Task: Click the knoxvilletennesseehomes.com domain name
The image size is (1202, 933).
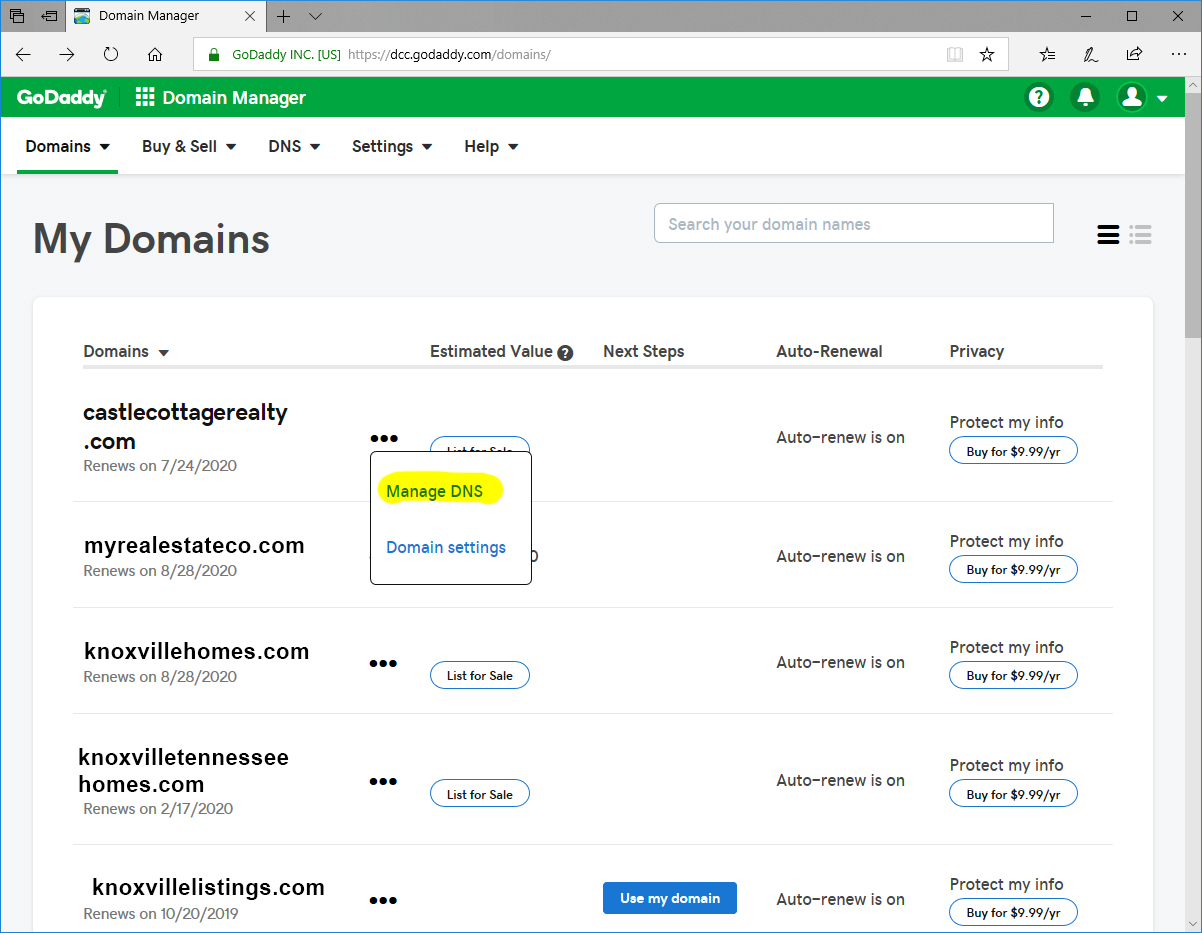Action: pyautogui.click(x=184, y=771)
